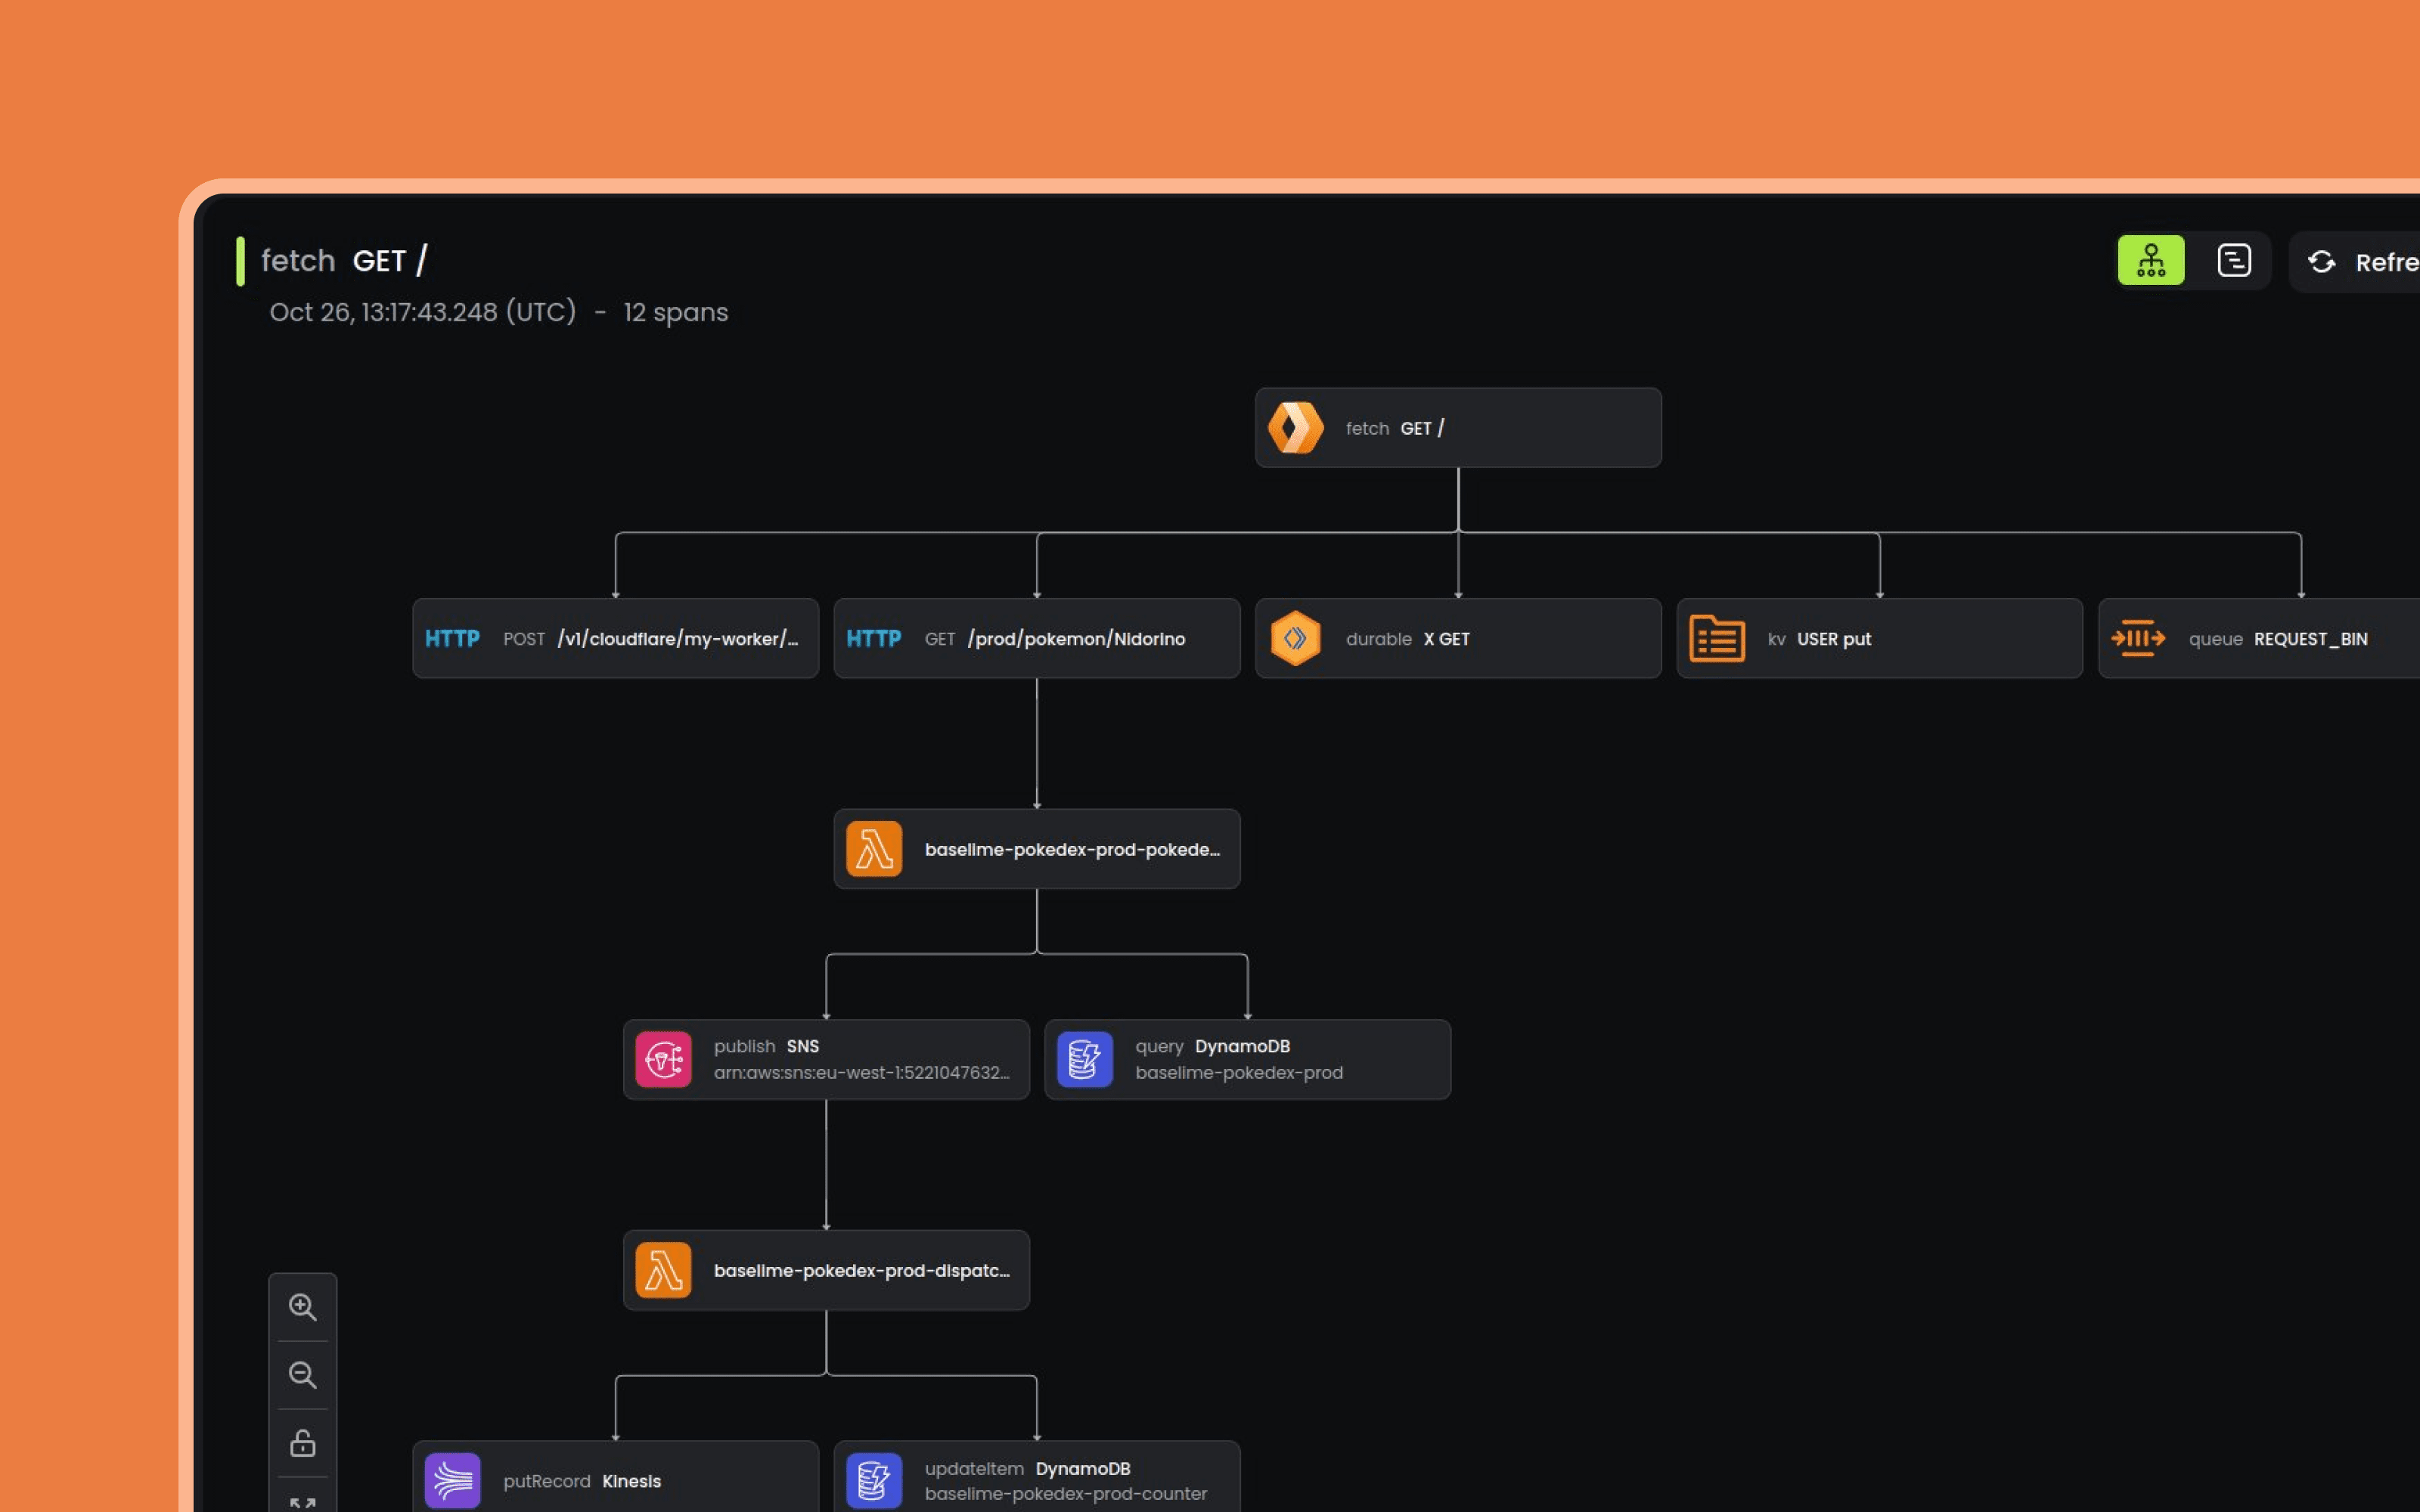This screenshot has height=1512, width=2420.
Task: Click the refresh arrows icon
Action: pos(2321,262)
